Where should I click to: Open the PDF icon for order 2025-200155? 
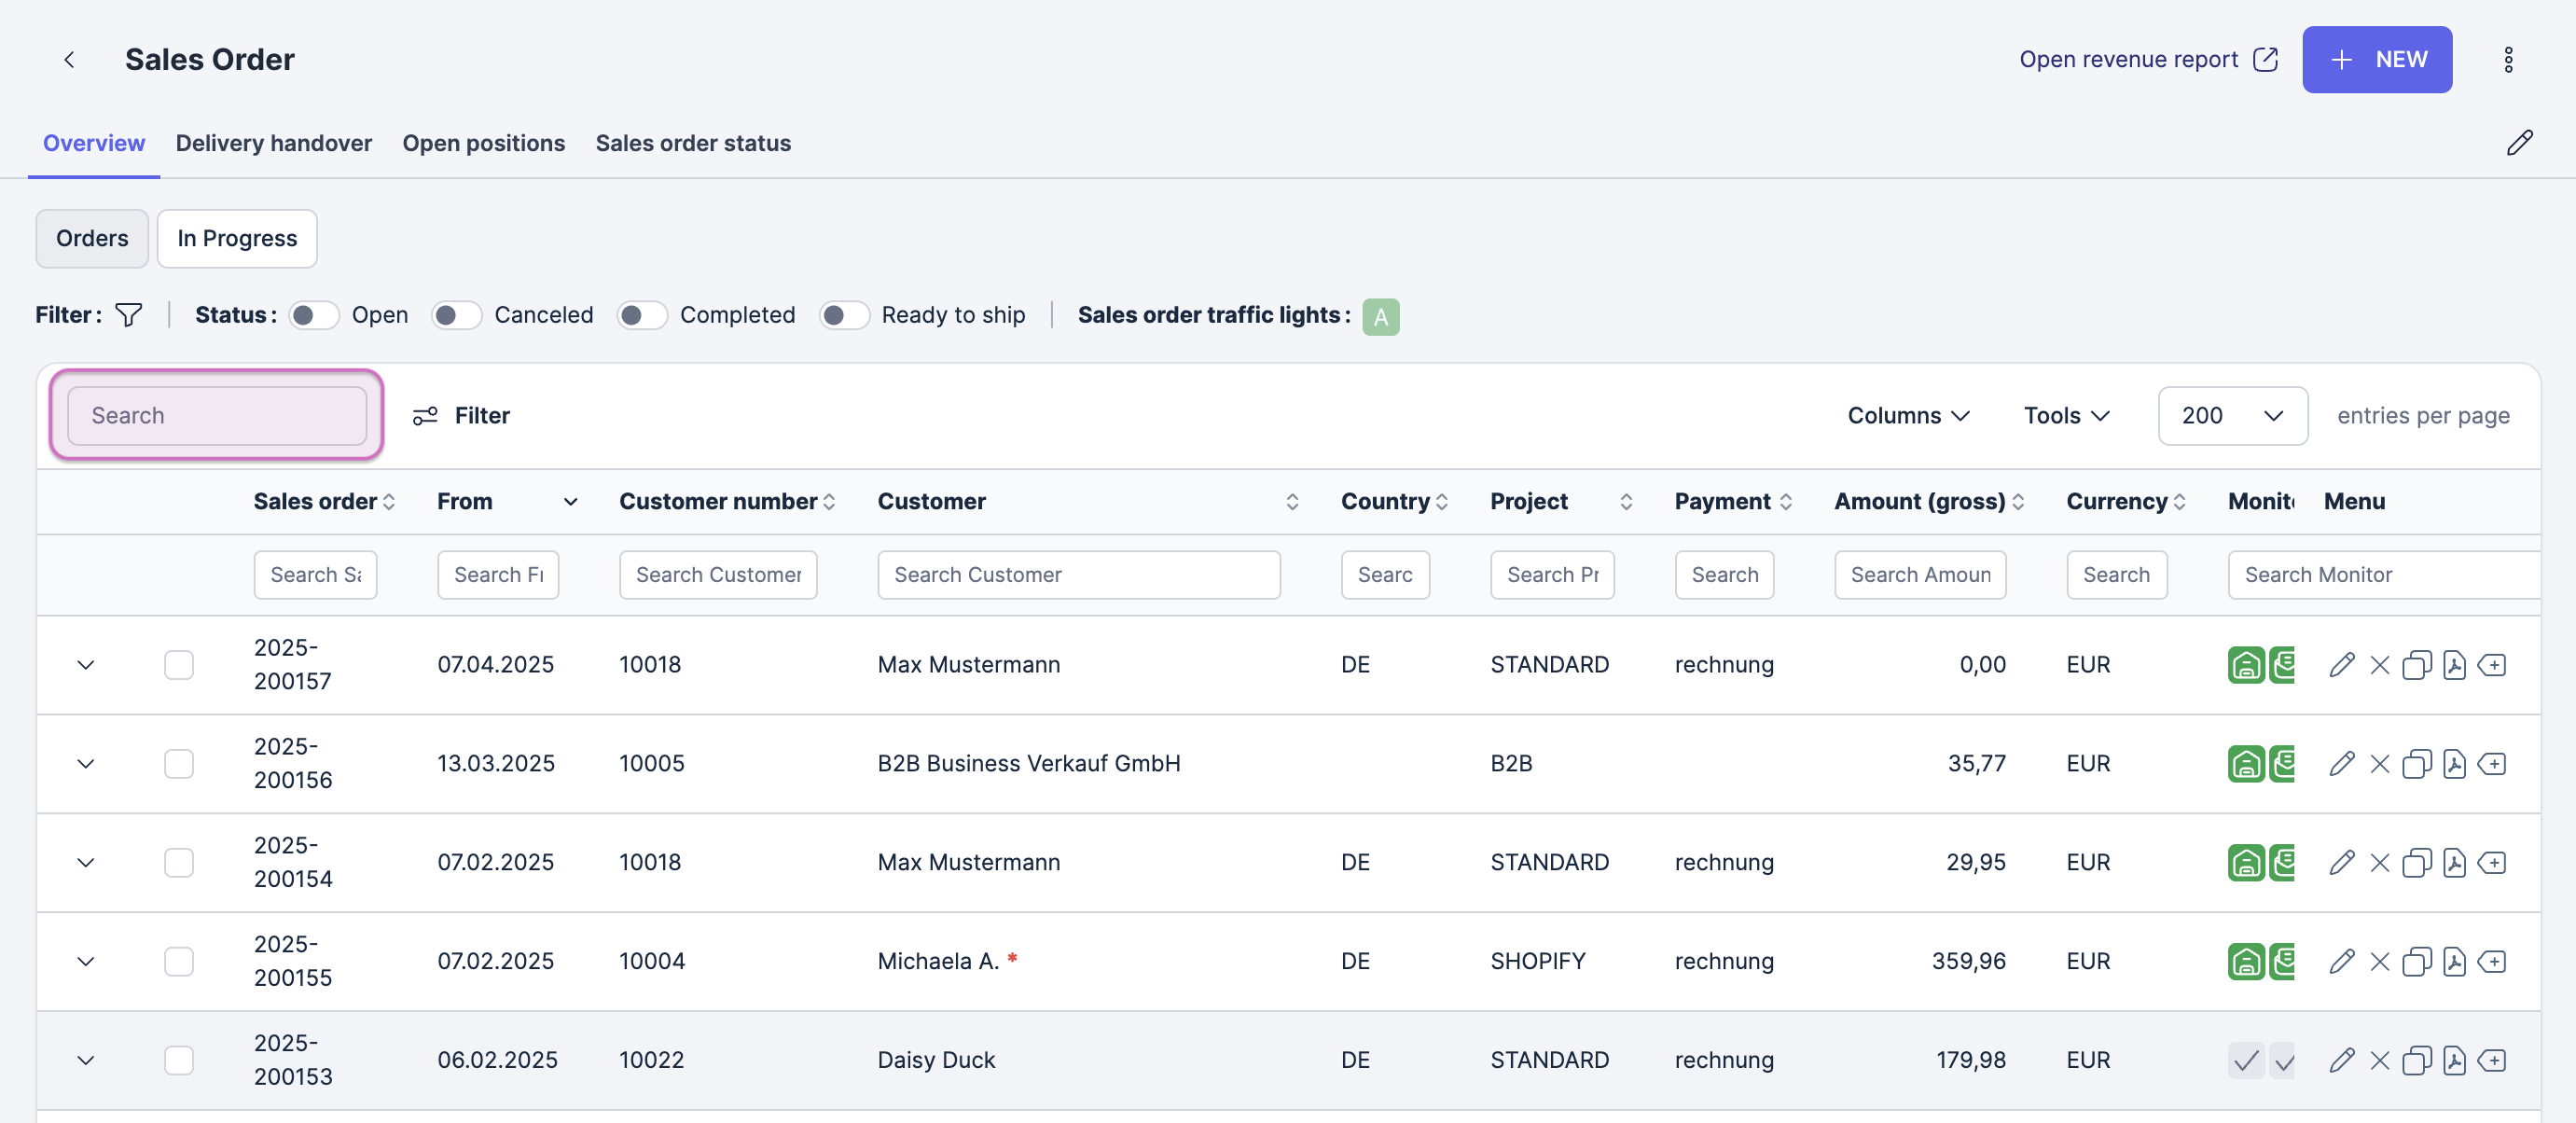pos(2453,962)
